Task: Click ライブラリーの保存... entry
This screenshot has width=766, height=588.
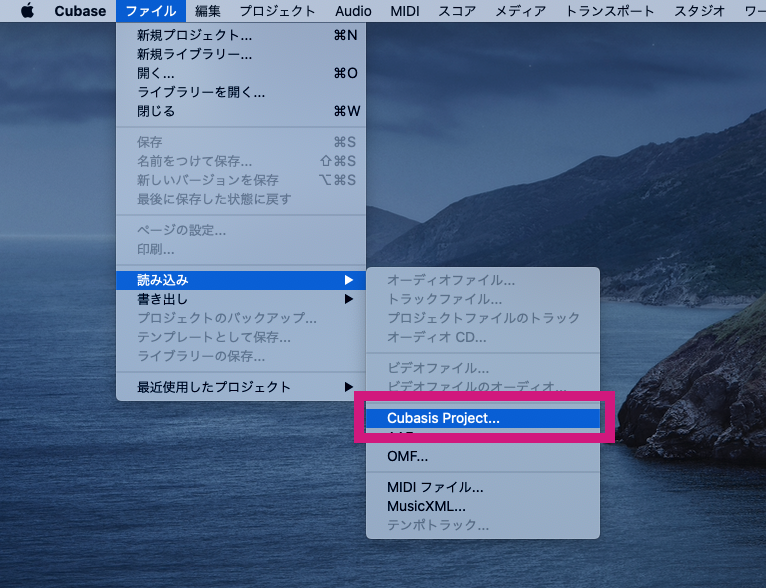Action: [x=241, y=356]
